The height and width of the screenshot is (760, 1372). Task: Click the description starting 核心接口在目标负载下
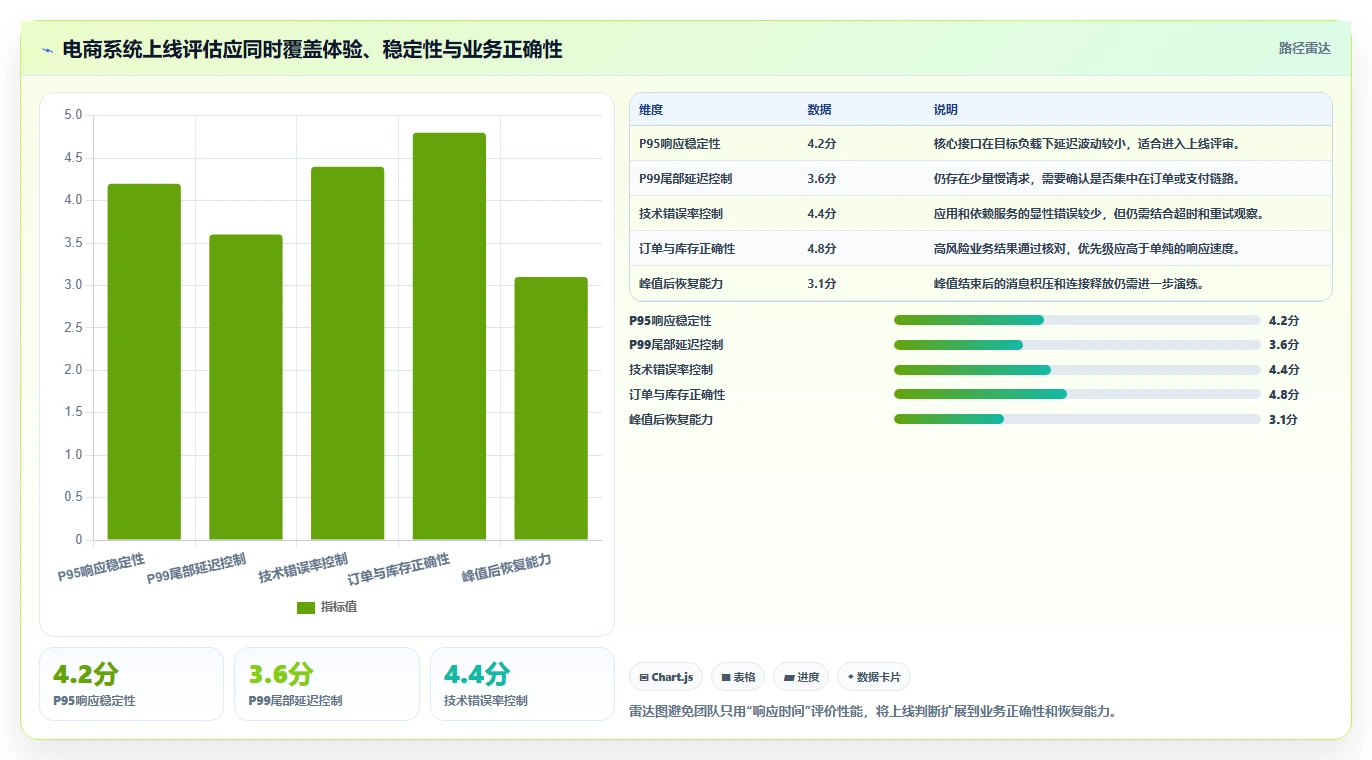pyautogui.click(x=1088, y=144)
